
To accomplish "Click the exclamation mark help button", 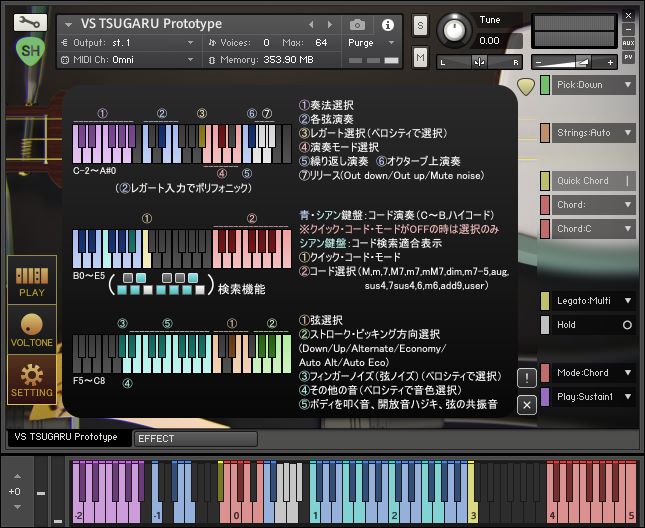I will (527, 378).
